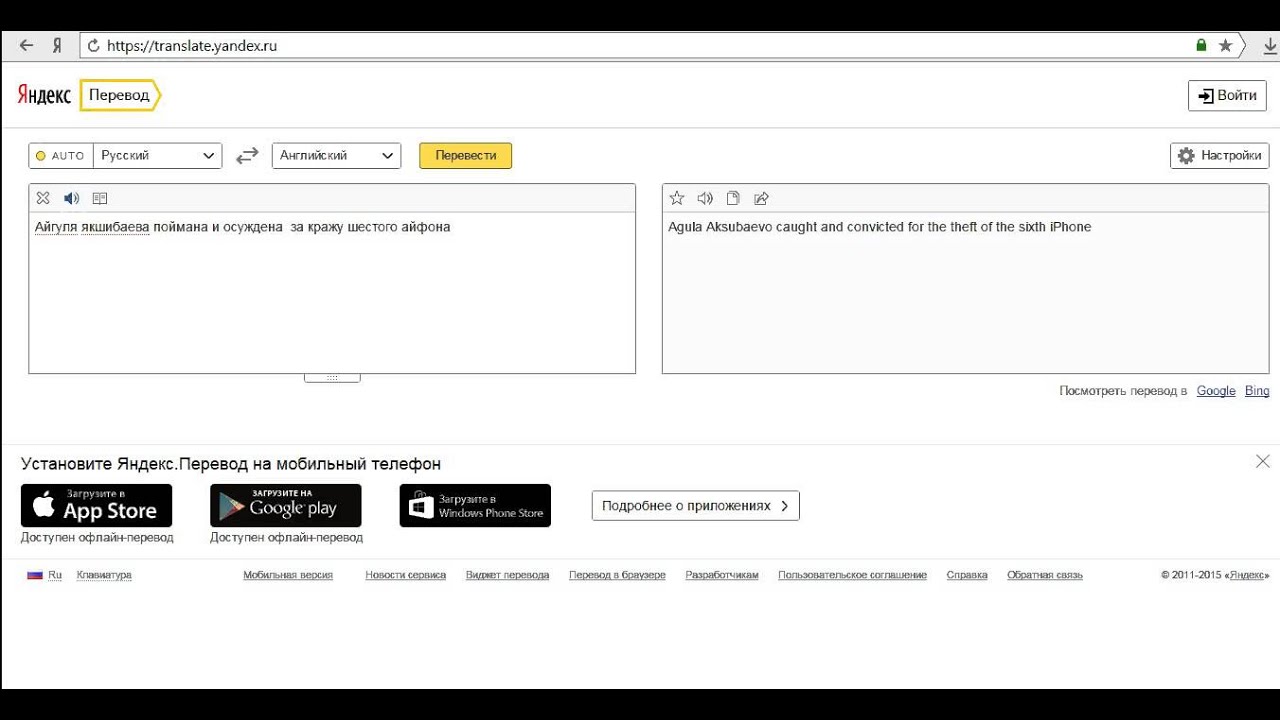Open Подробнее о приложениях button
1280x720 pixels.
[x=696, y=506]
